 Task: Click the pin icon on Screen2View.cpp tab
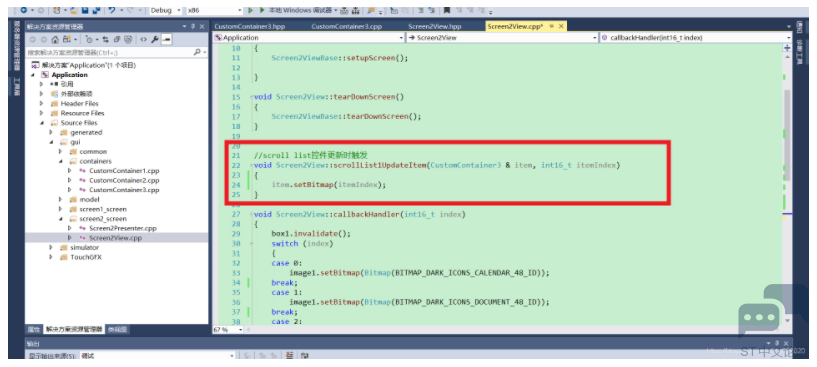(552, 27)
